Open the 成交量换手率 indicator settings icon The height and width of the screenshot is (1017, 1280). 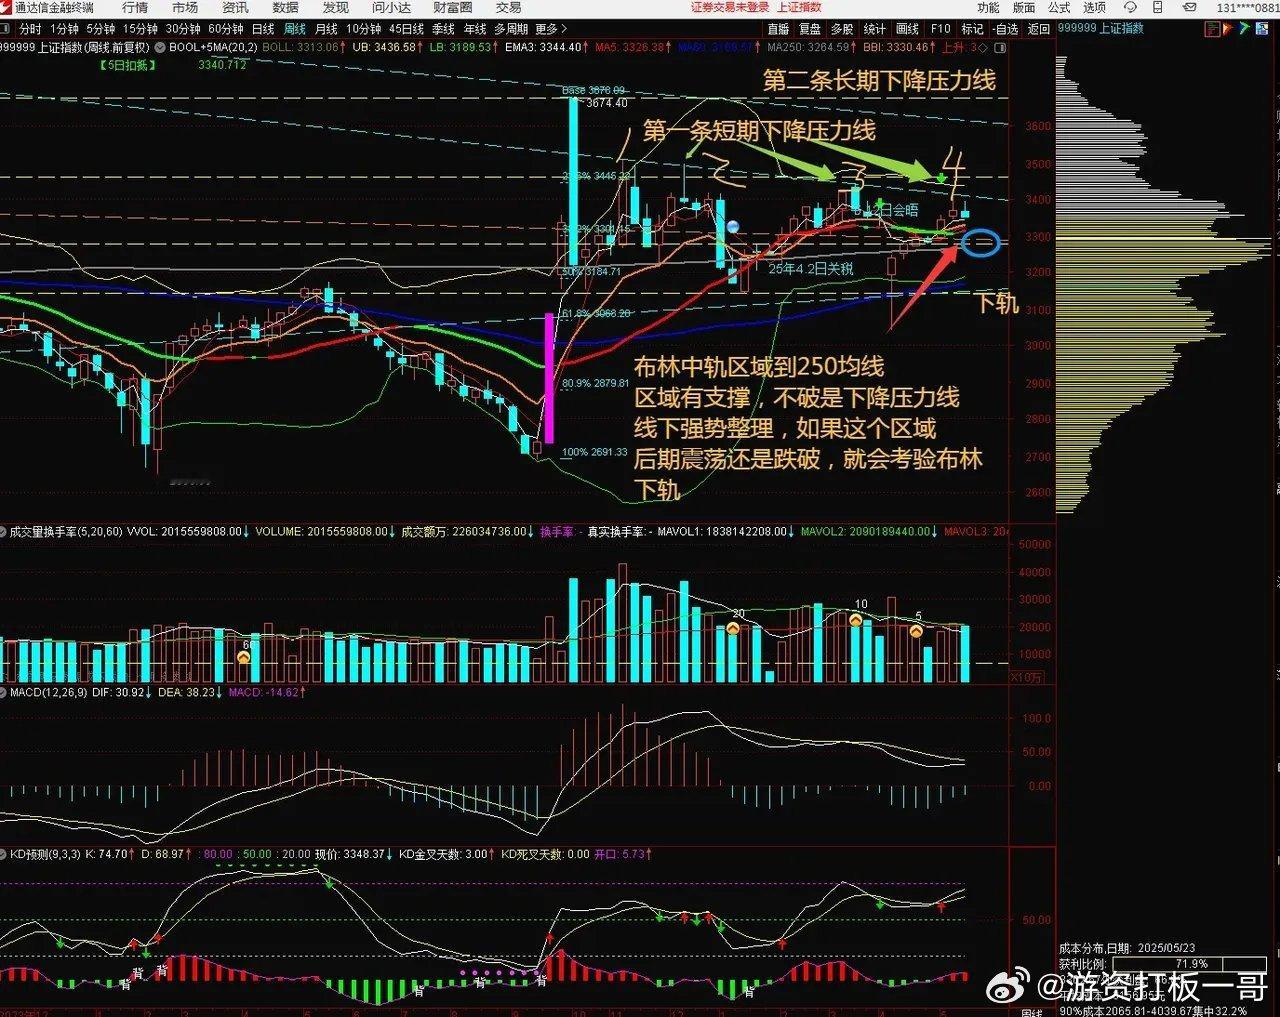click(x=4, y=531)
